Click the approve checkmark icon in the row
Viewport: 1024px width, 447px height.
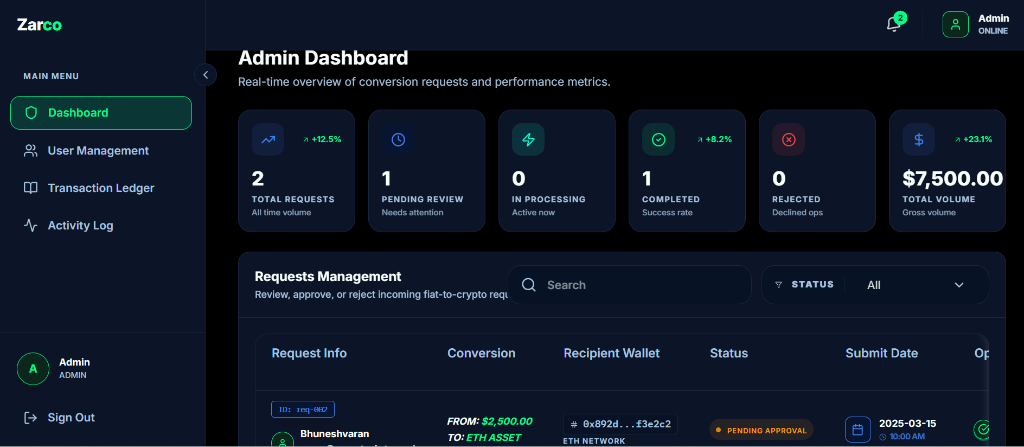point(983,429)
